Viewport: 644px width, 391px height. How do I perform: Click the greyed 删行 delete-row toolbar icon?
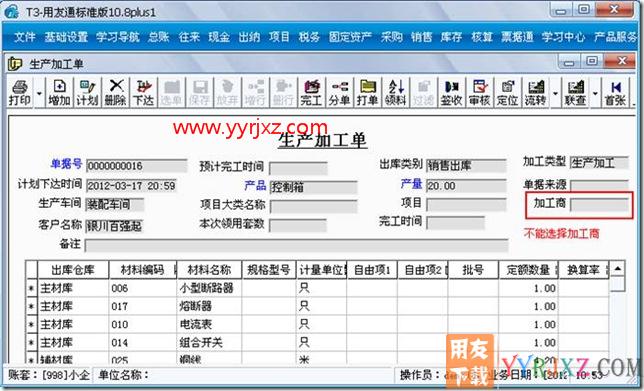coord(283,93)
